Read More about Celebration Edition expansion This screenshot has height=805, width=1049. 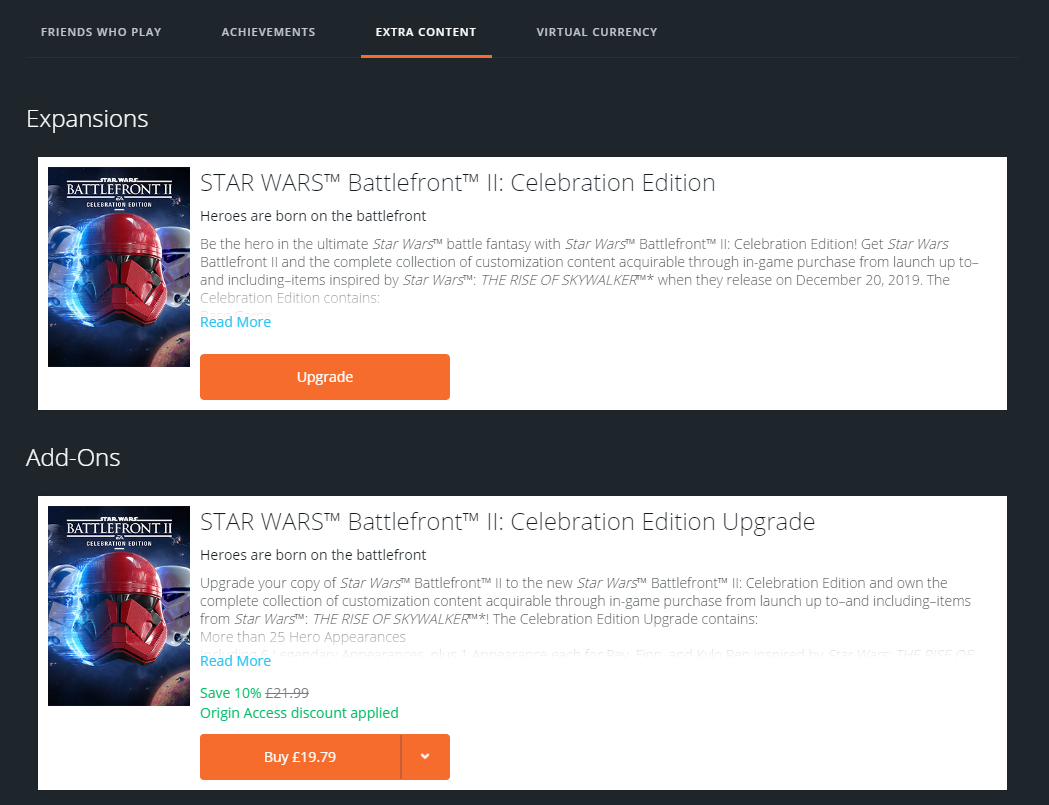coord(235,322)
